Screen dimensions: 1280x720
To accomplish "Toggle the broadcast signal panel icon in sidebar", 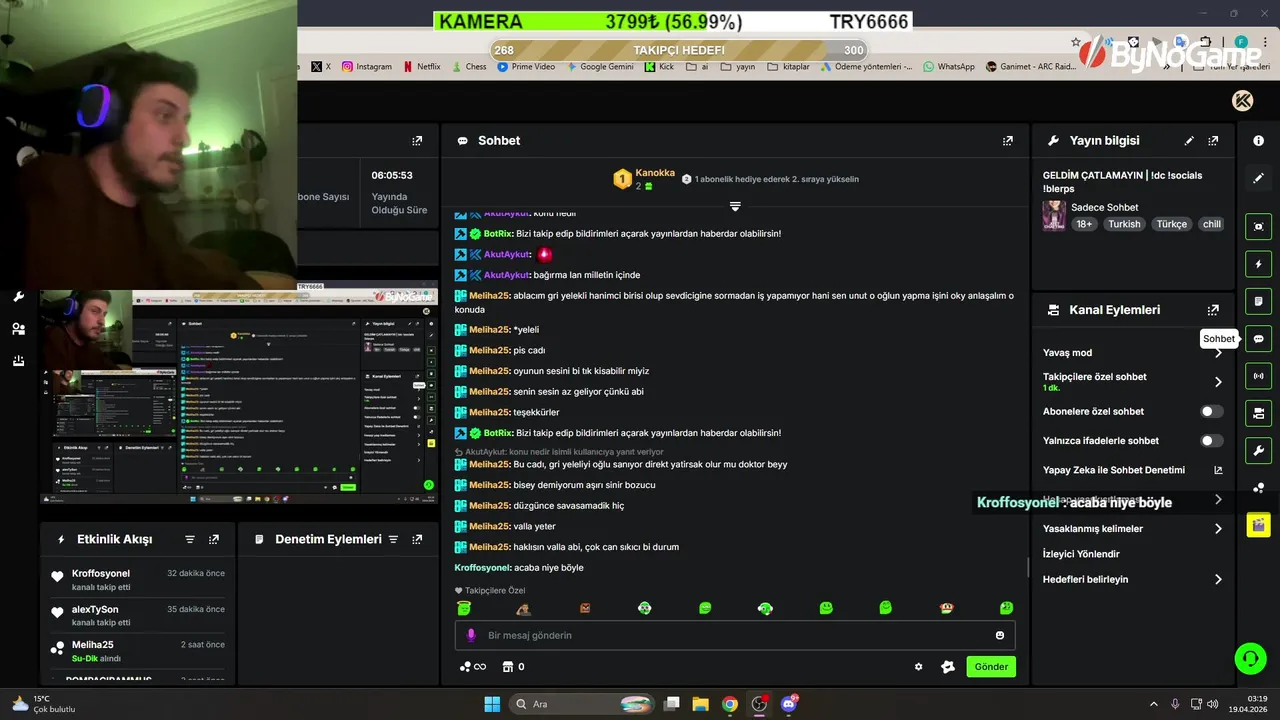I will tap(1258, 376).
